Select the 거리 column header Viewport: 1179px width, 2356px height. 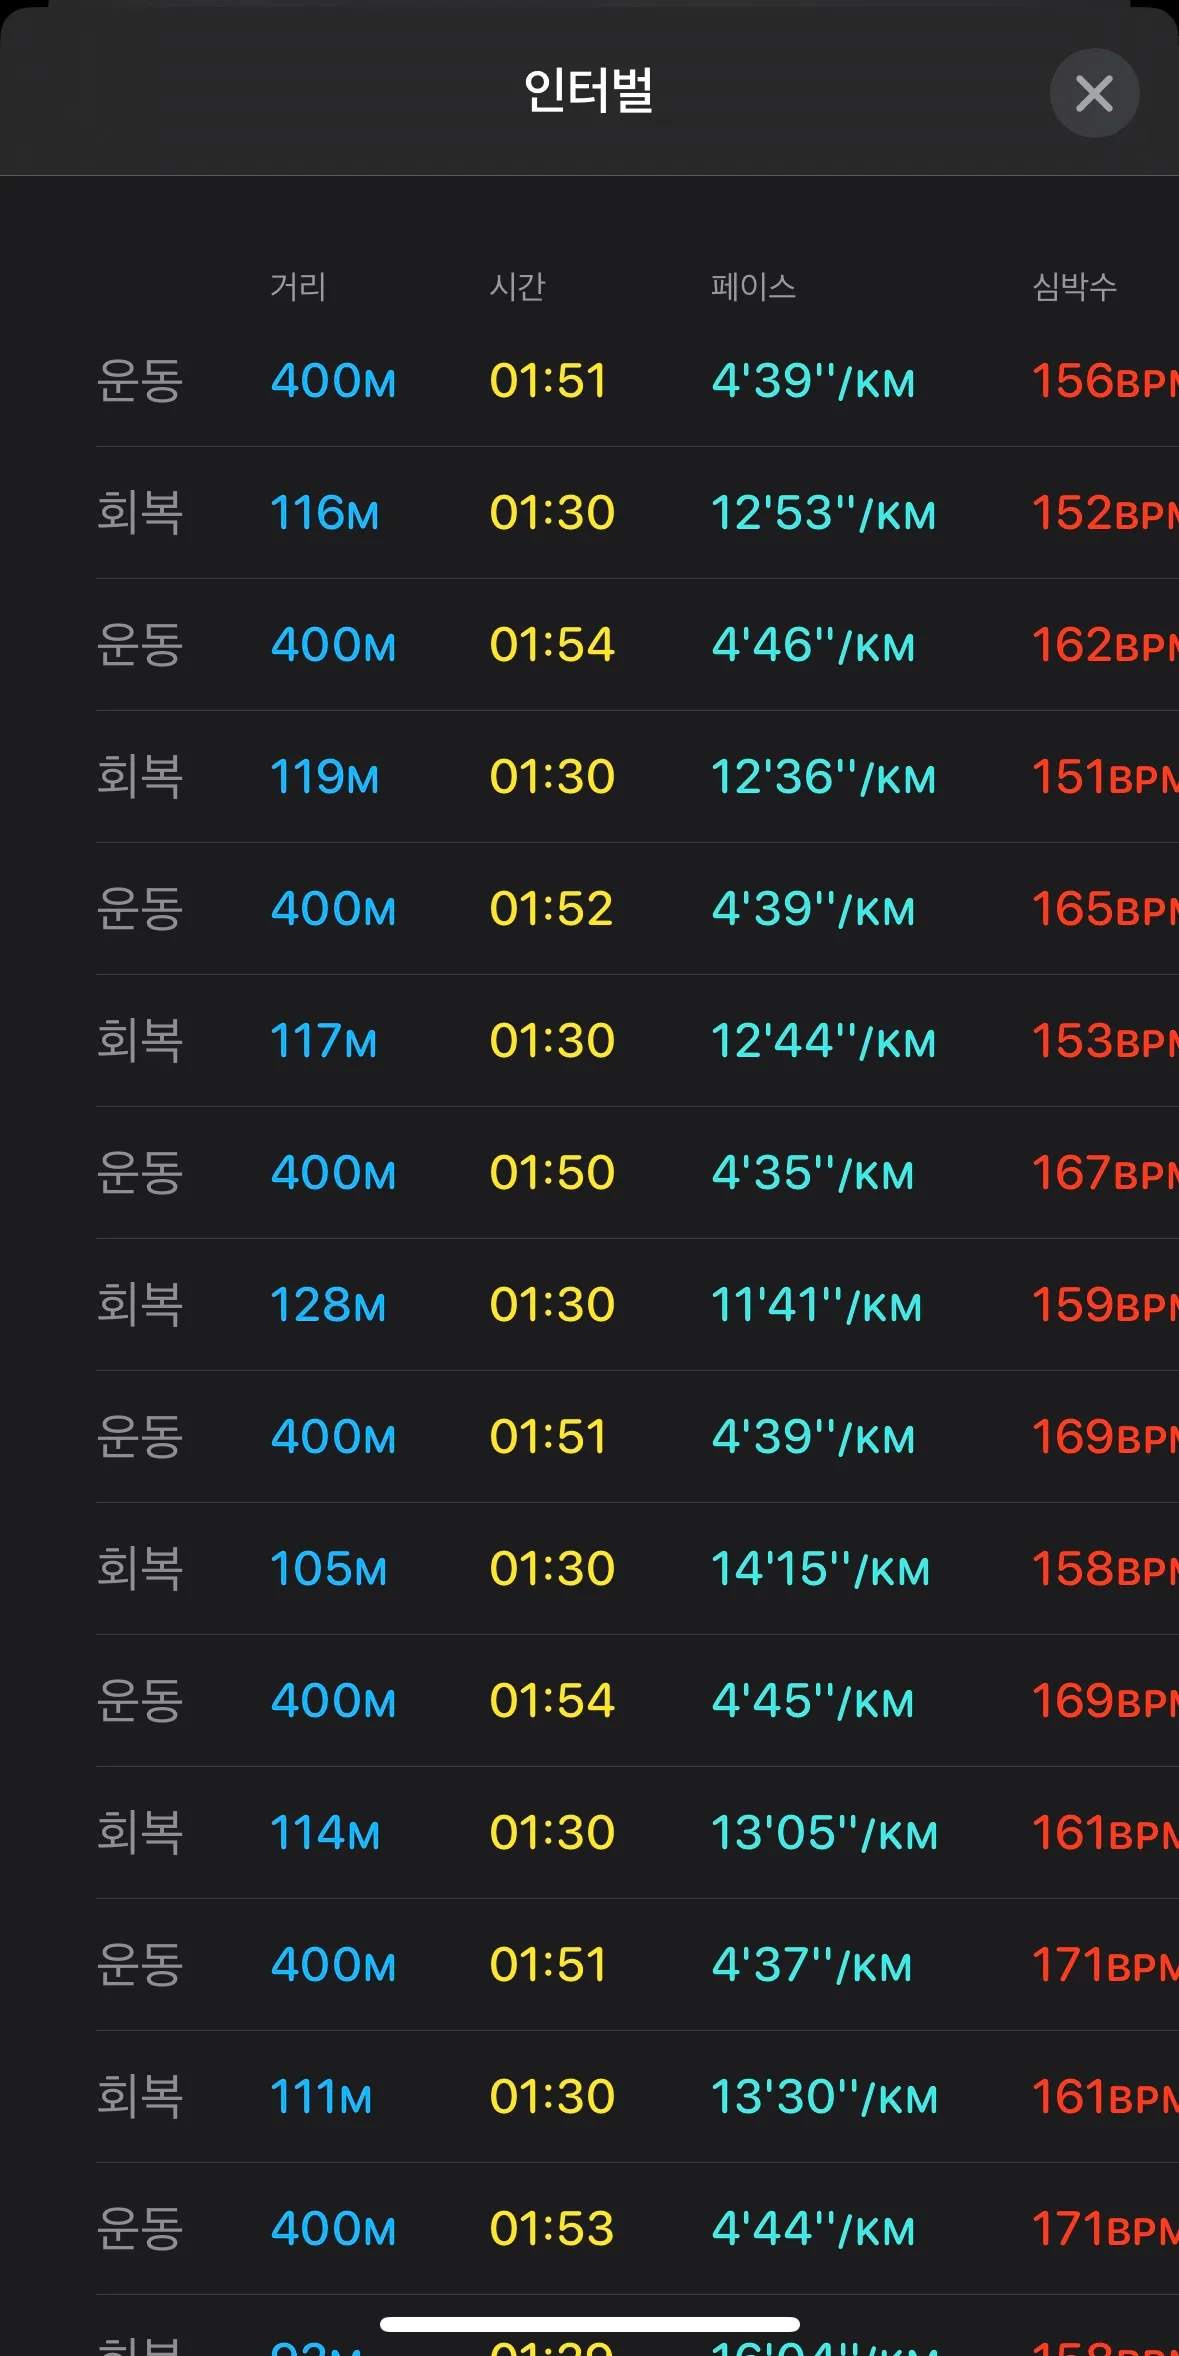pos(298,287)
